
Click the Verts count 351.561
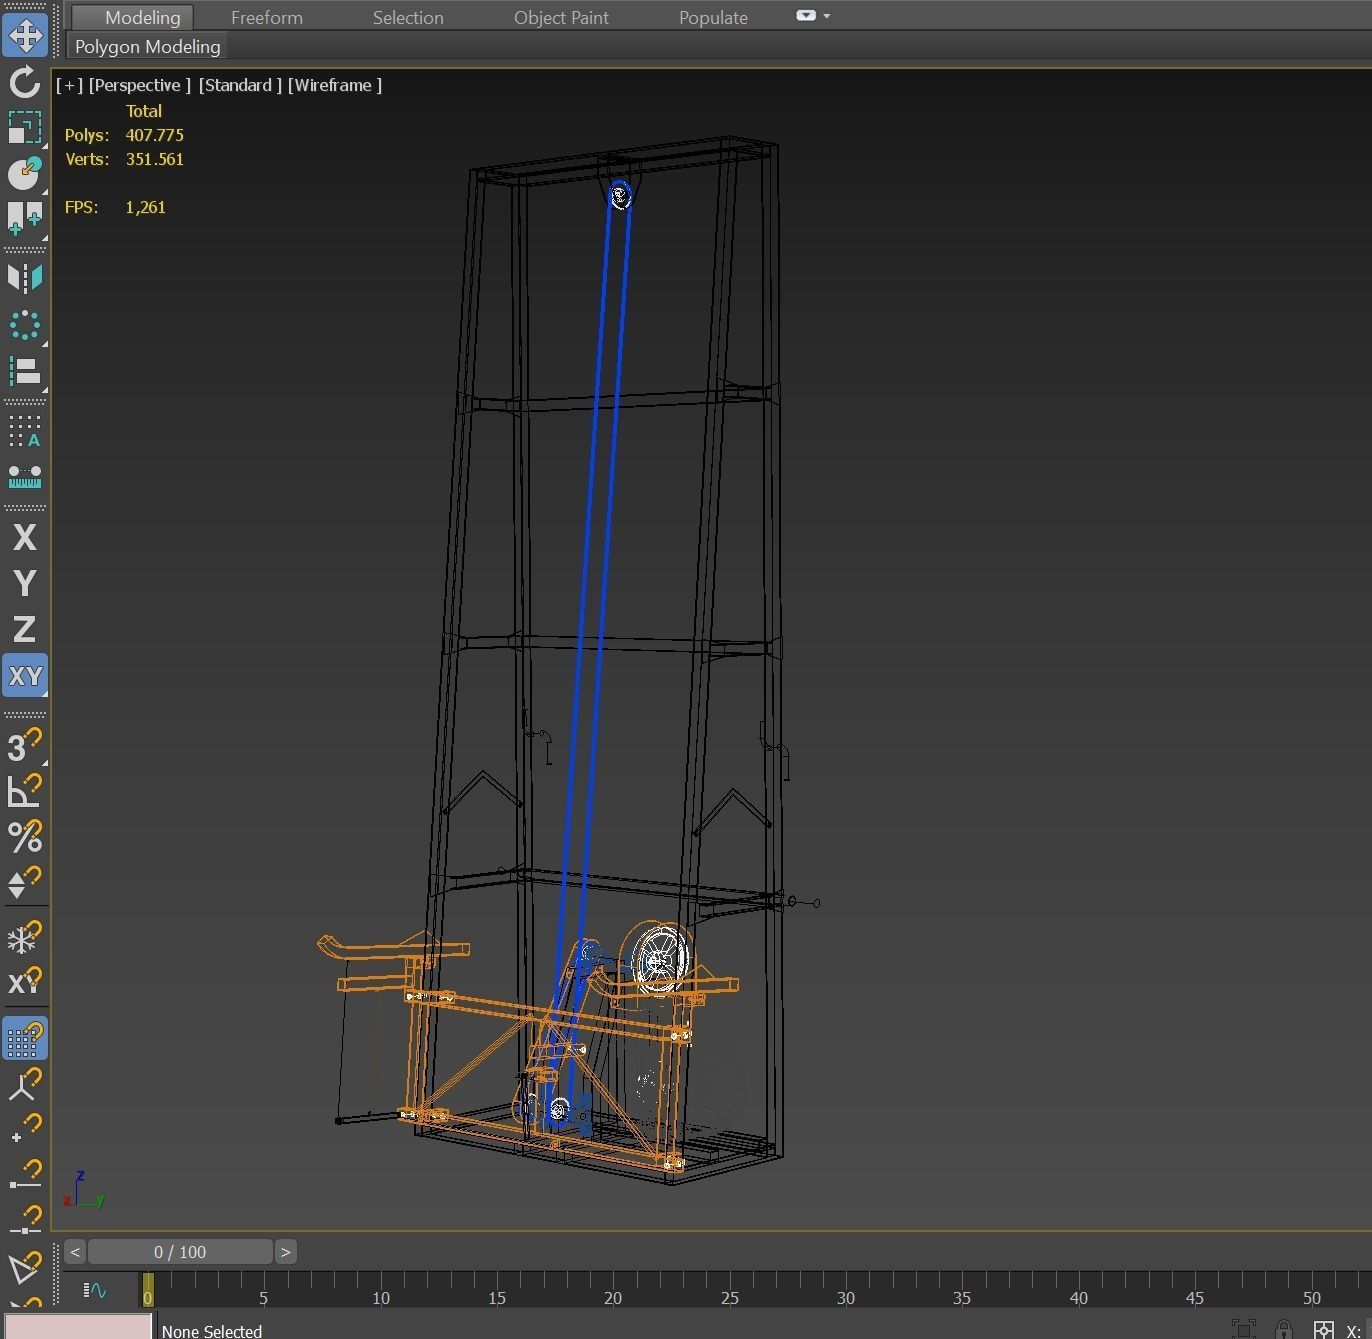pyautogui.click(x=155, y=159)
